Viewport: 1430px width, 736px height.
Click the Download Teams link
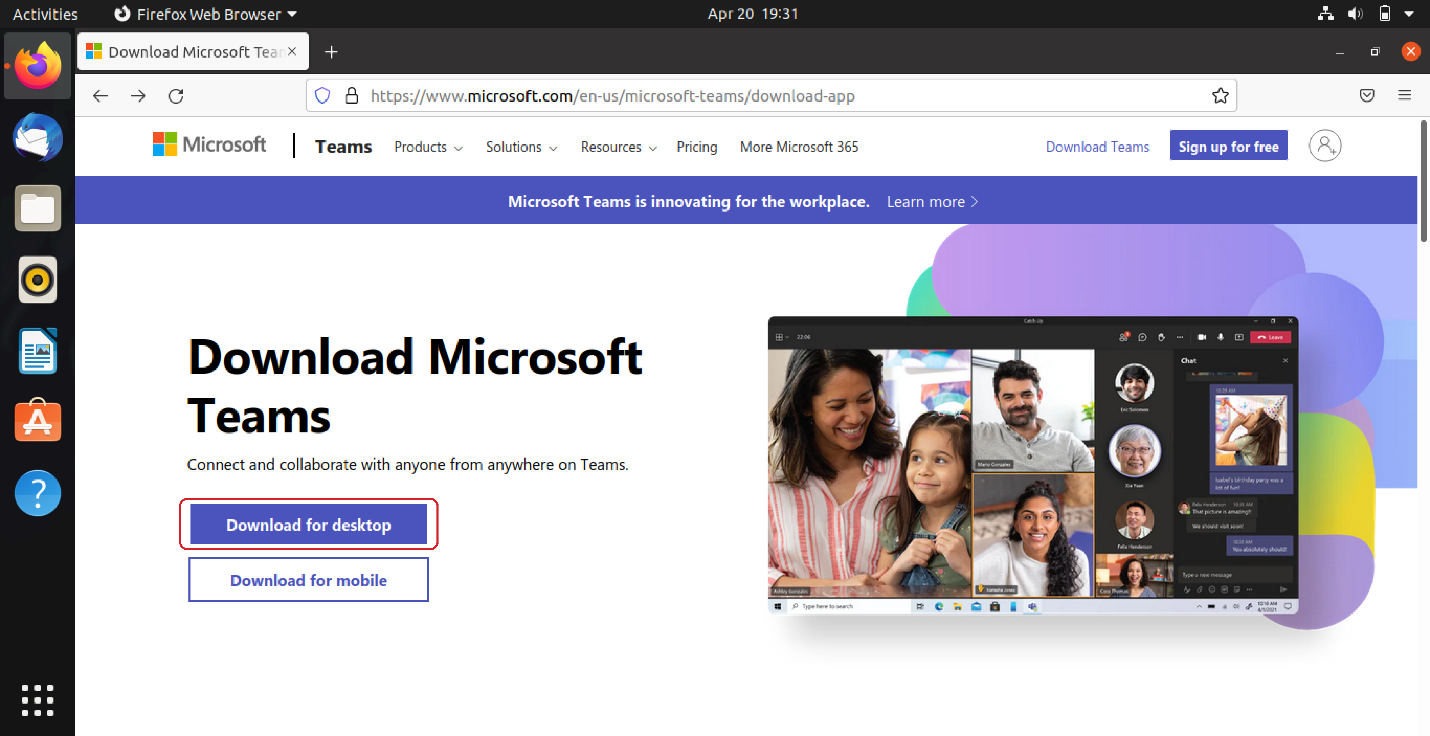coord(1097,147)
